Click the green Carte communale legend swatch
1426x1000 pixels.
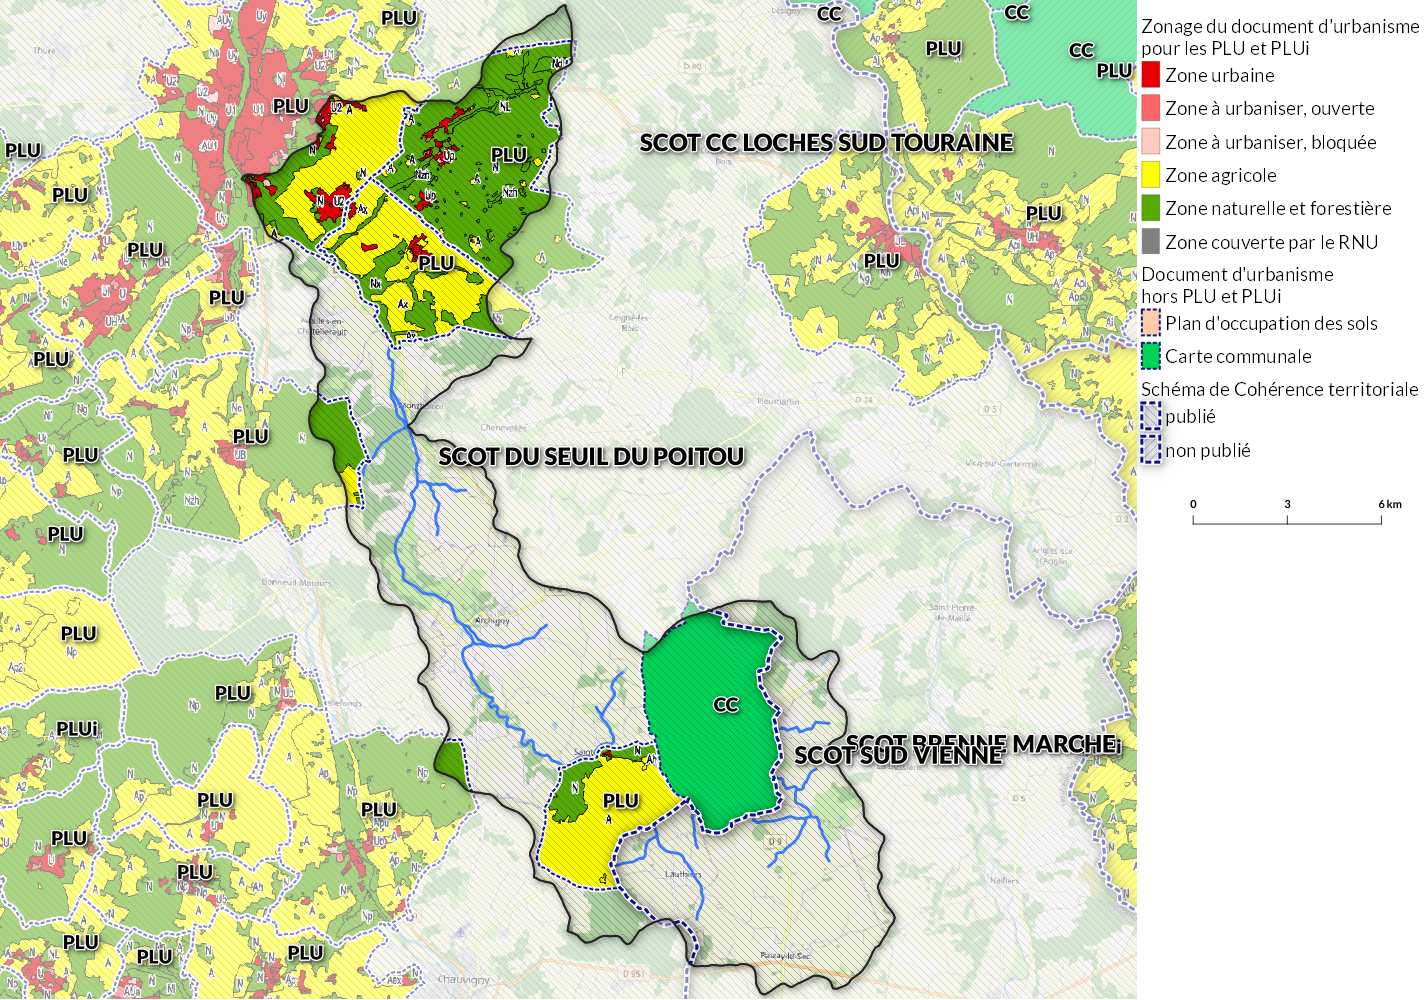point(1151,356)
